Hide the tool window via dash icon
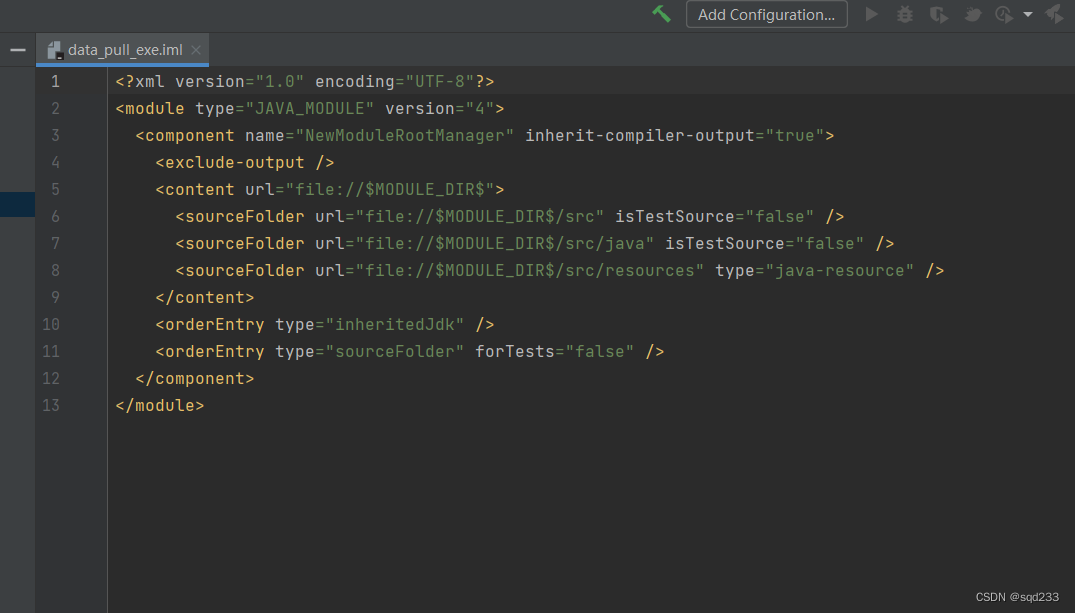The height and width of the screenshot is (613, 1075). pyautogui.click(x=18, y=50)
